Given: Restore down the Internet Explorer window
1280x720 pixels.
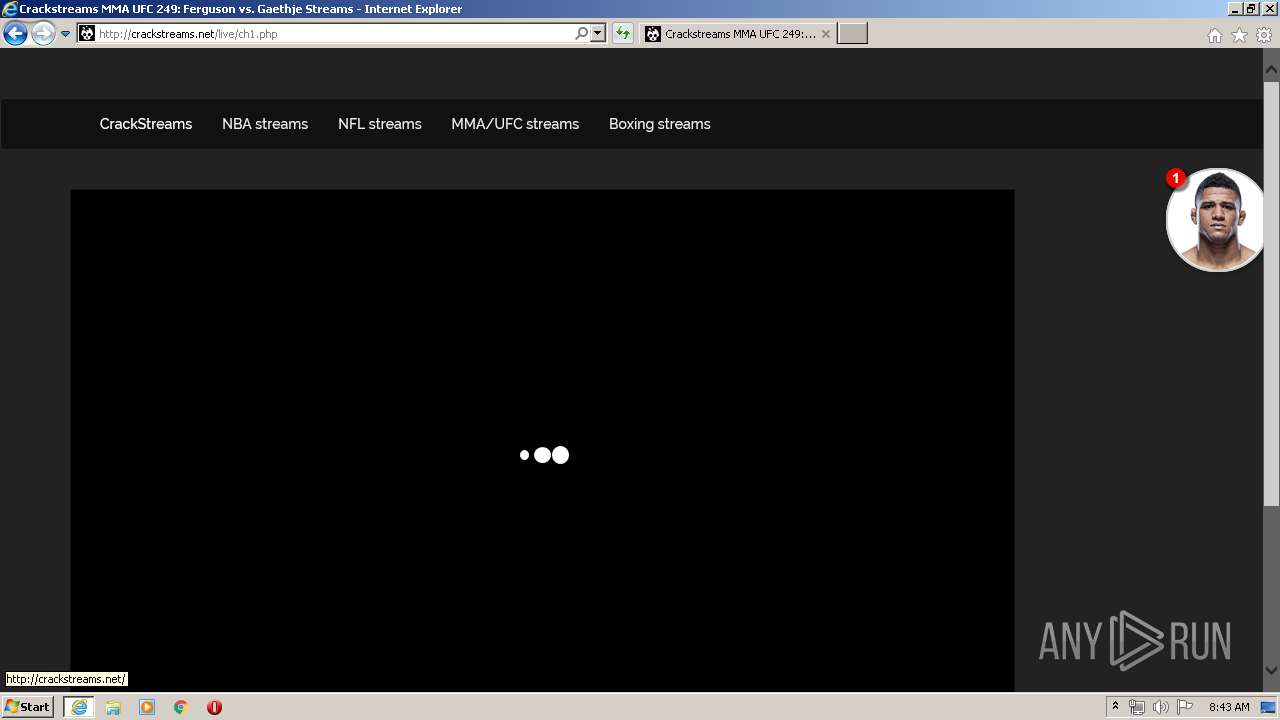Looking at the screenshot, I should (1251, 9).
